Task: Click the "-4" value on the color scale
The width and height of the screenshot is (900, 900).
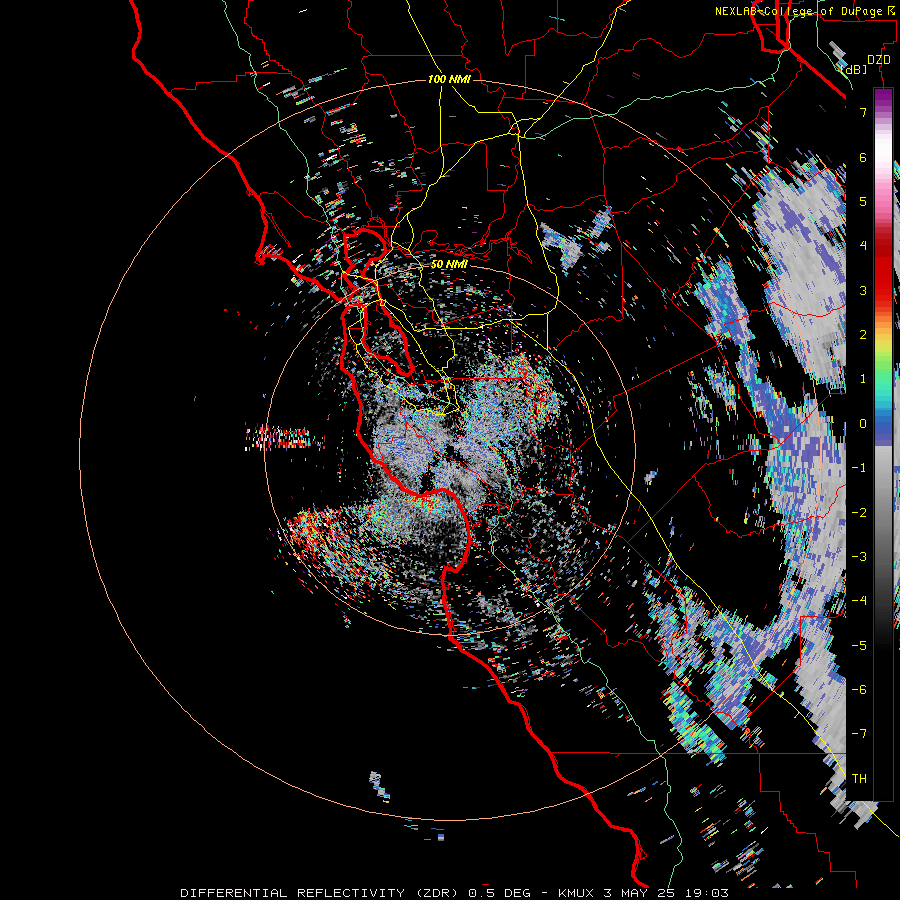Action: [x=859, y=601]
